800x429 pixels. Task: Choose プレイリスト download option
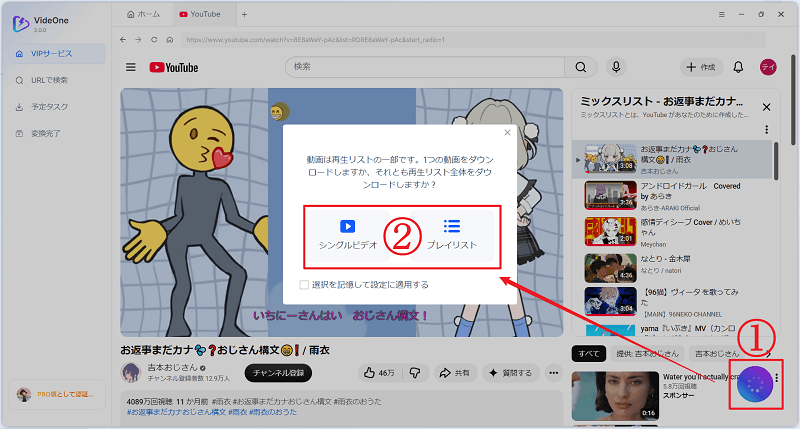pyautogui.click(x=452, y=235)
